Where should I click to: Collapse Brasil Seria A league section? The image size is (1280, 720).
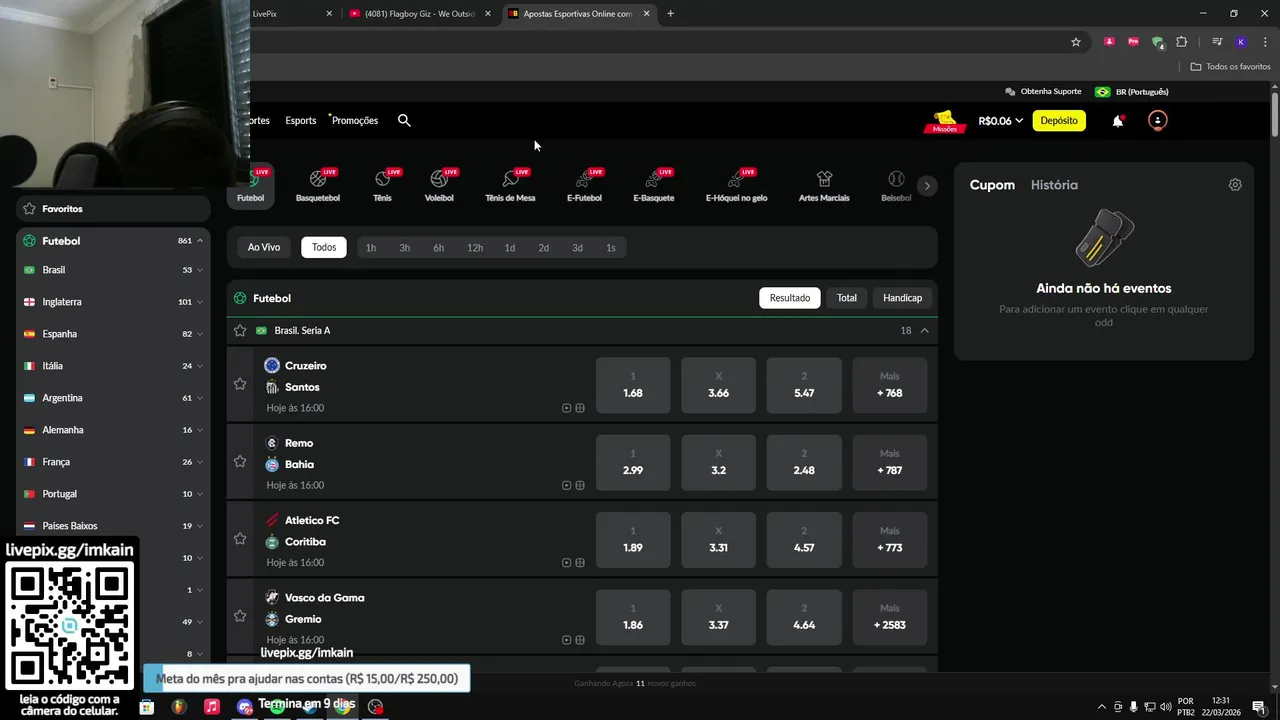tap(924, 330)
